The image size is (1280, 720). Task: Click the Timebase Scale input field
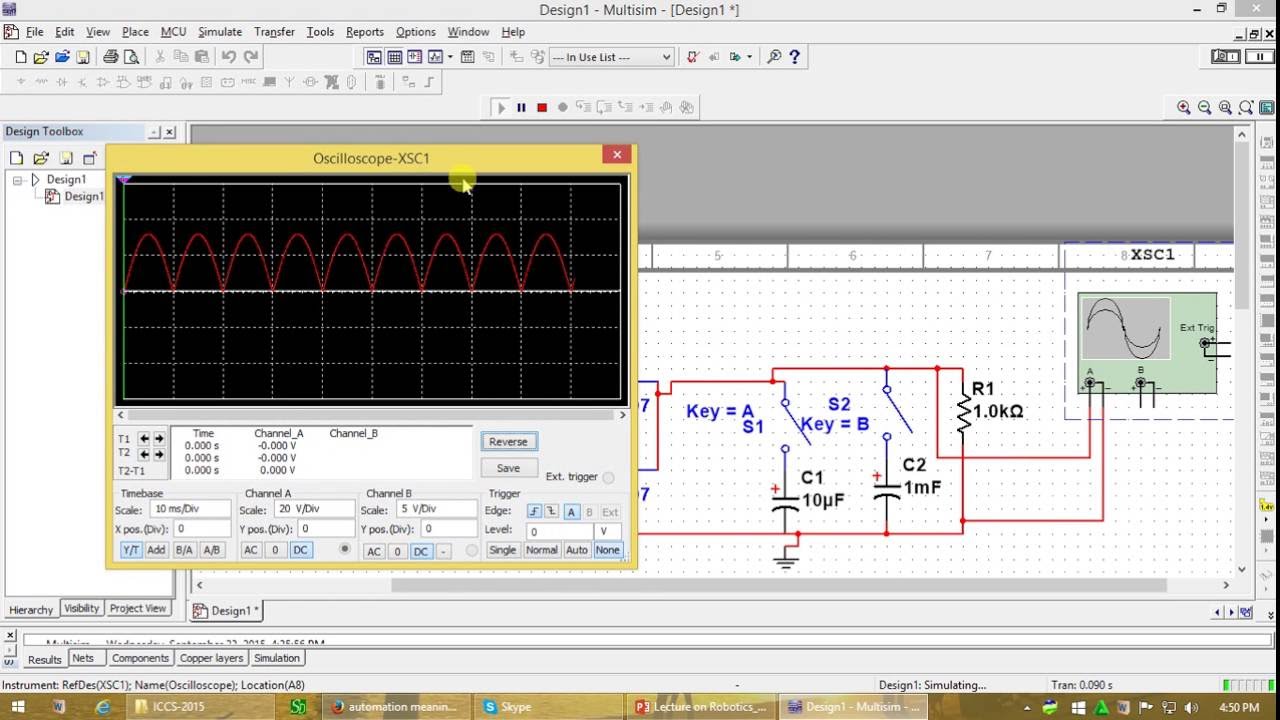coord(191,509)
